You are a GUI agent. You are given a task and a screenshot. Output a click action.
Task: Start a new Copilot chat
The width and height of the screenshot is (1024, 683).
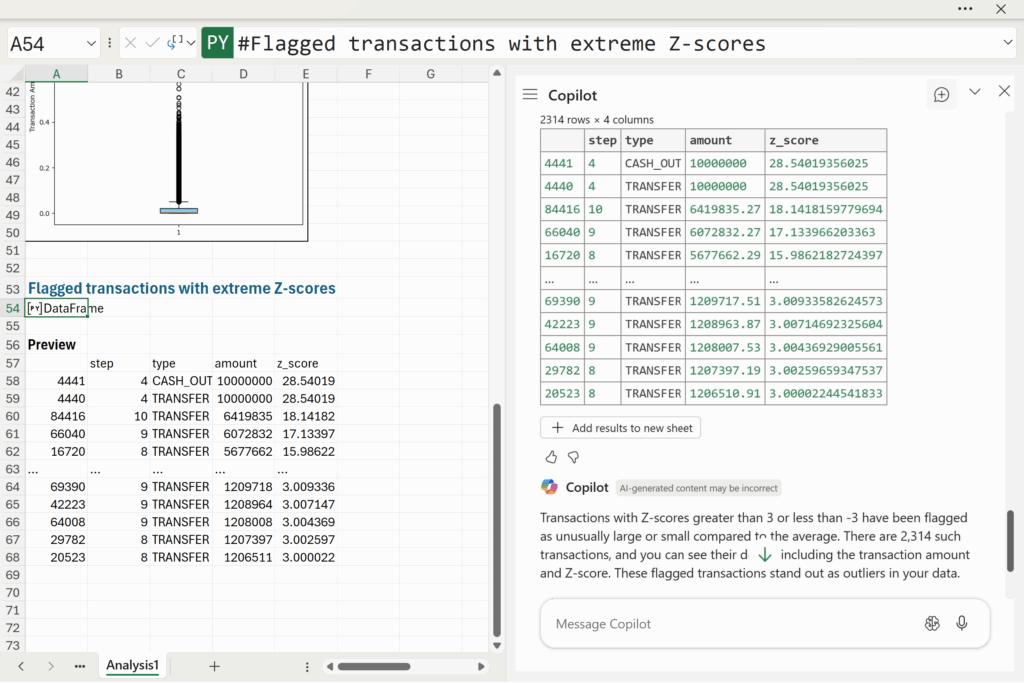pos(941,94)
